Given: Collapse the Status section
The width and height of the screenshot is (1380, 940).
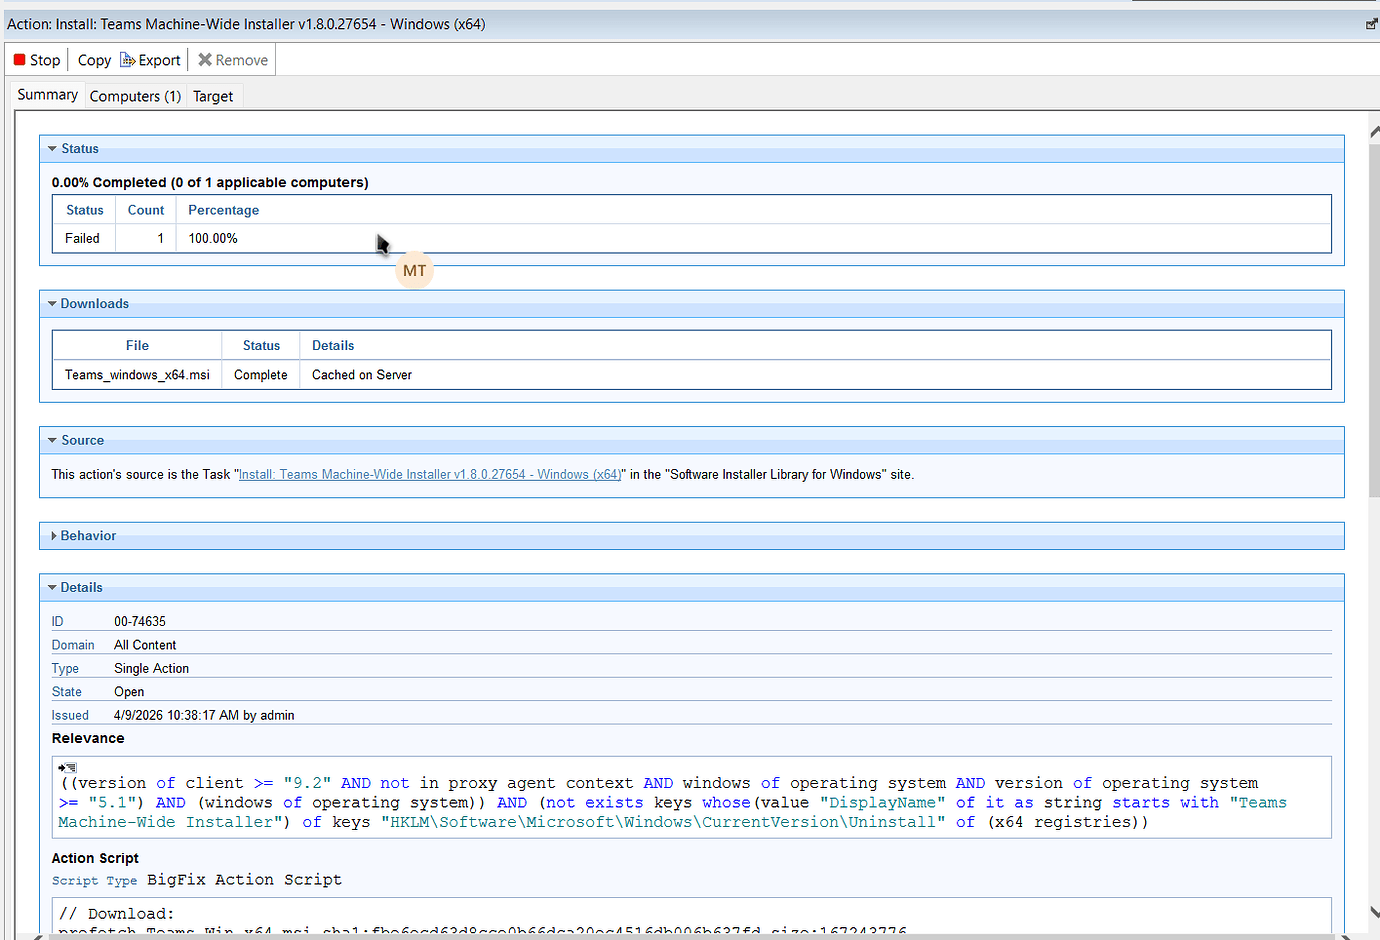Looking at the screenshot, I should coord(52,148).
